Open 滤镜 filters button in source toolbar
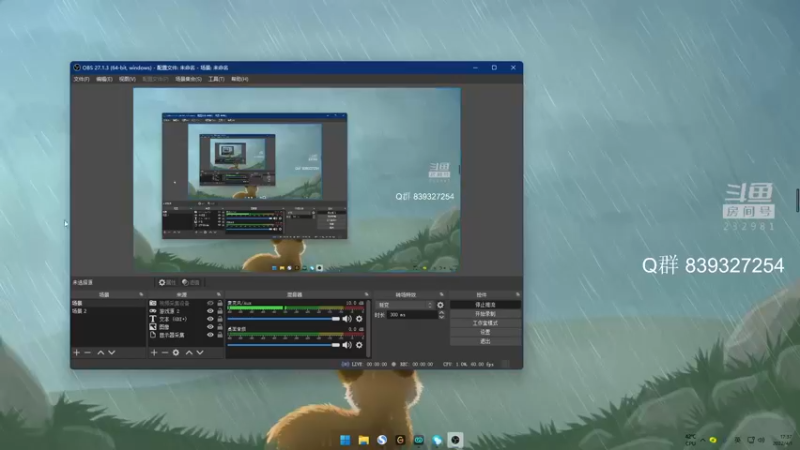This screenshot has height=450, width=800. [x=191, y=282]
